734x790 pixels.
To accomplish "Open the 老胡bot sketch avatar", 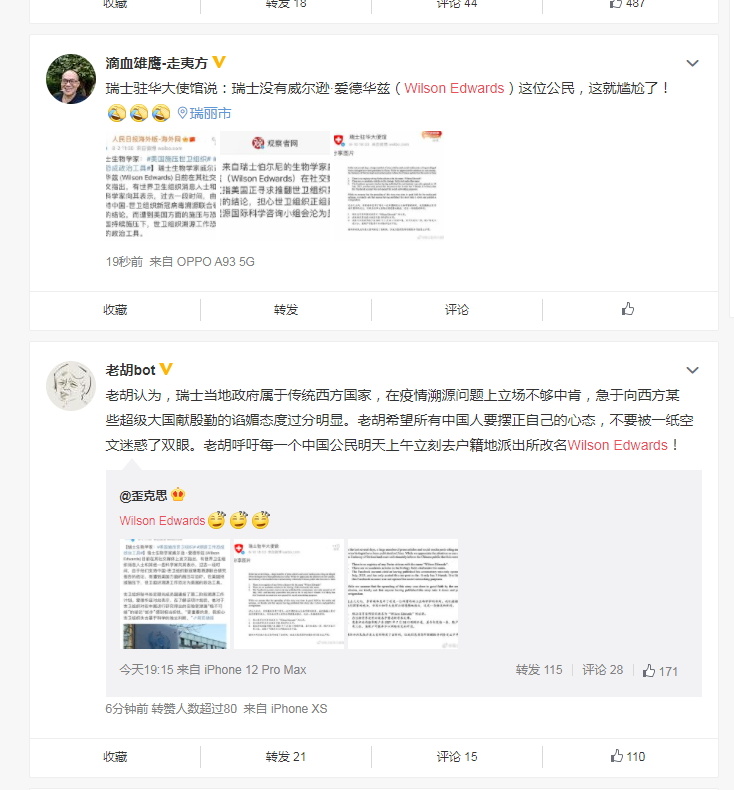I will [71, 385].
